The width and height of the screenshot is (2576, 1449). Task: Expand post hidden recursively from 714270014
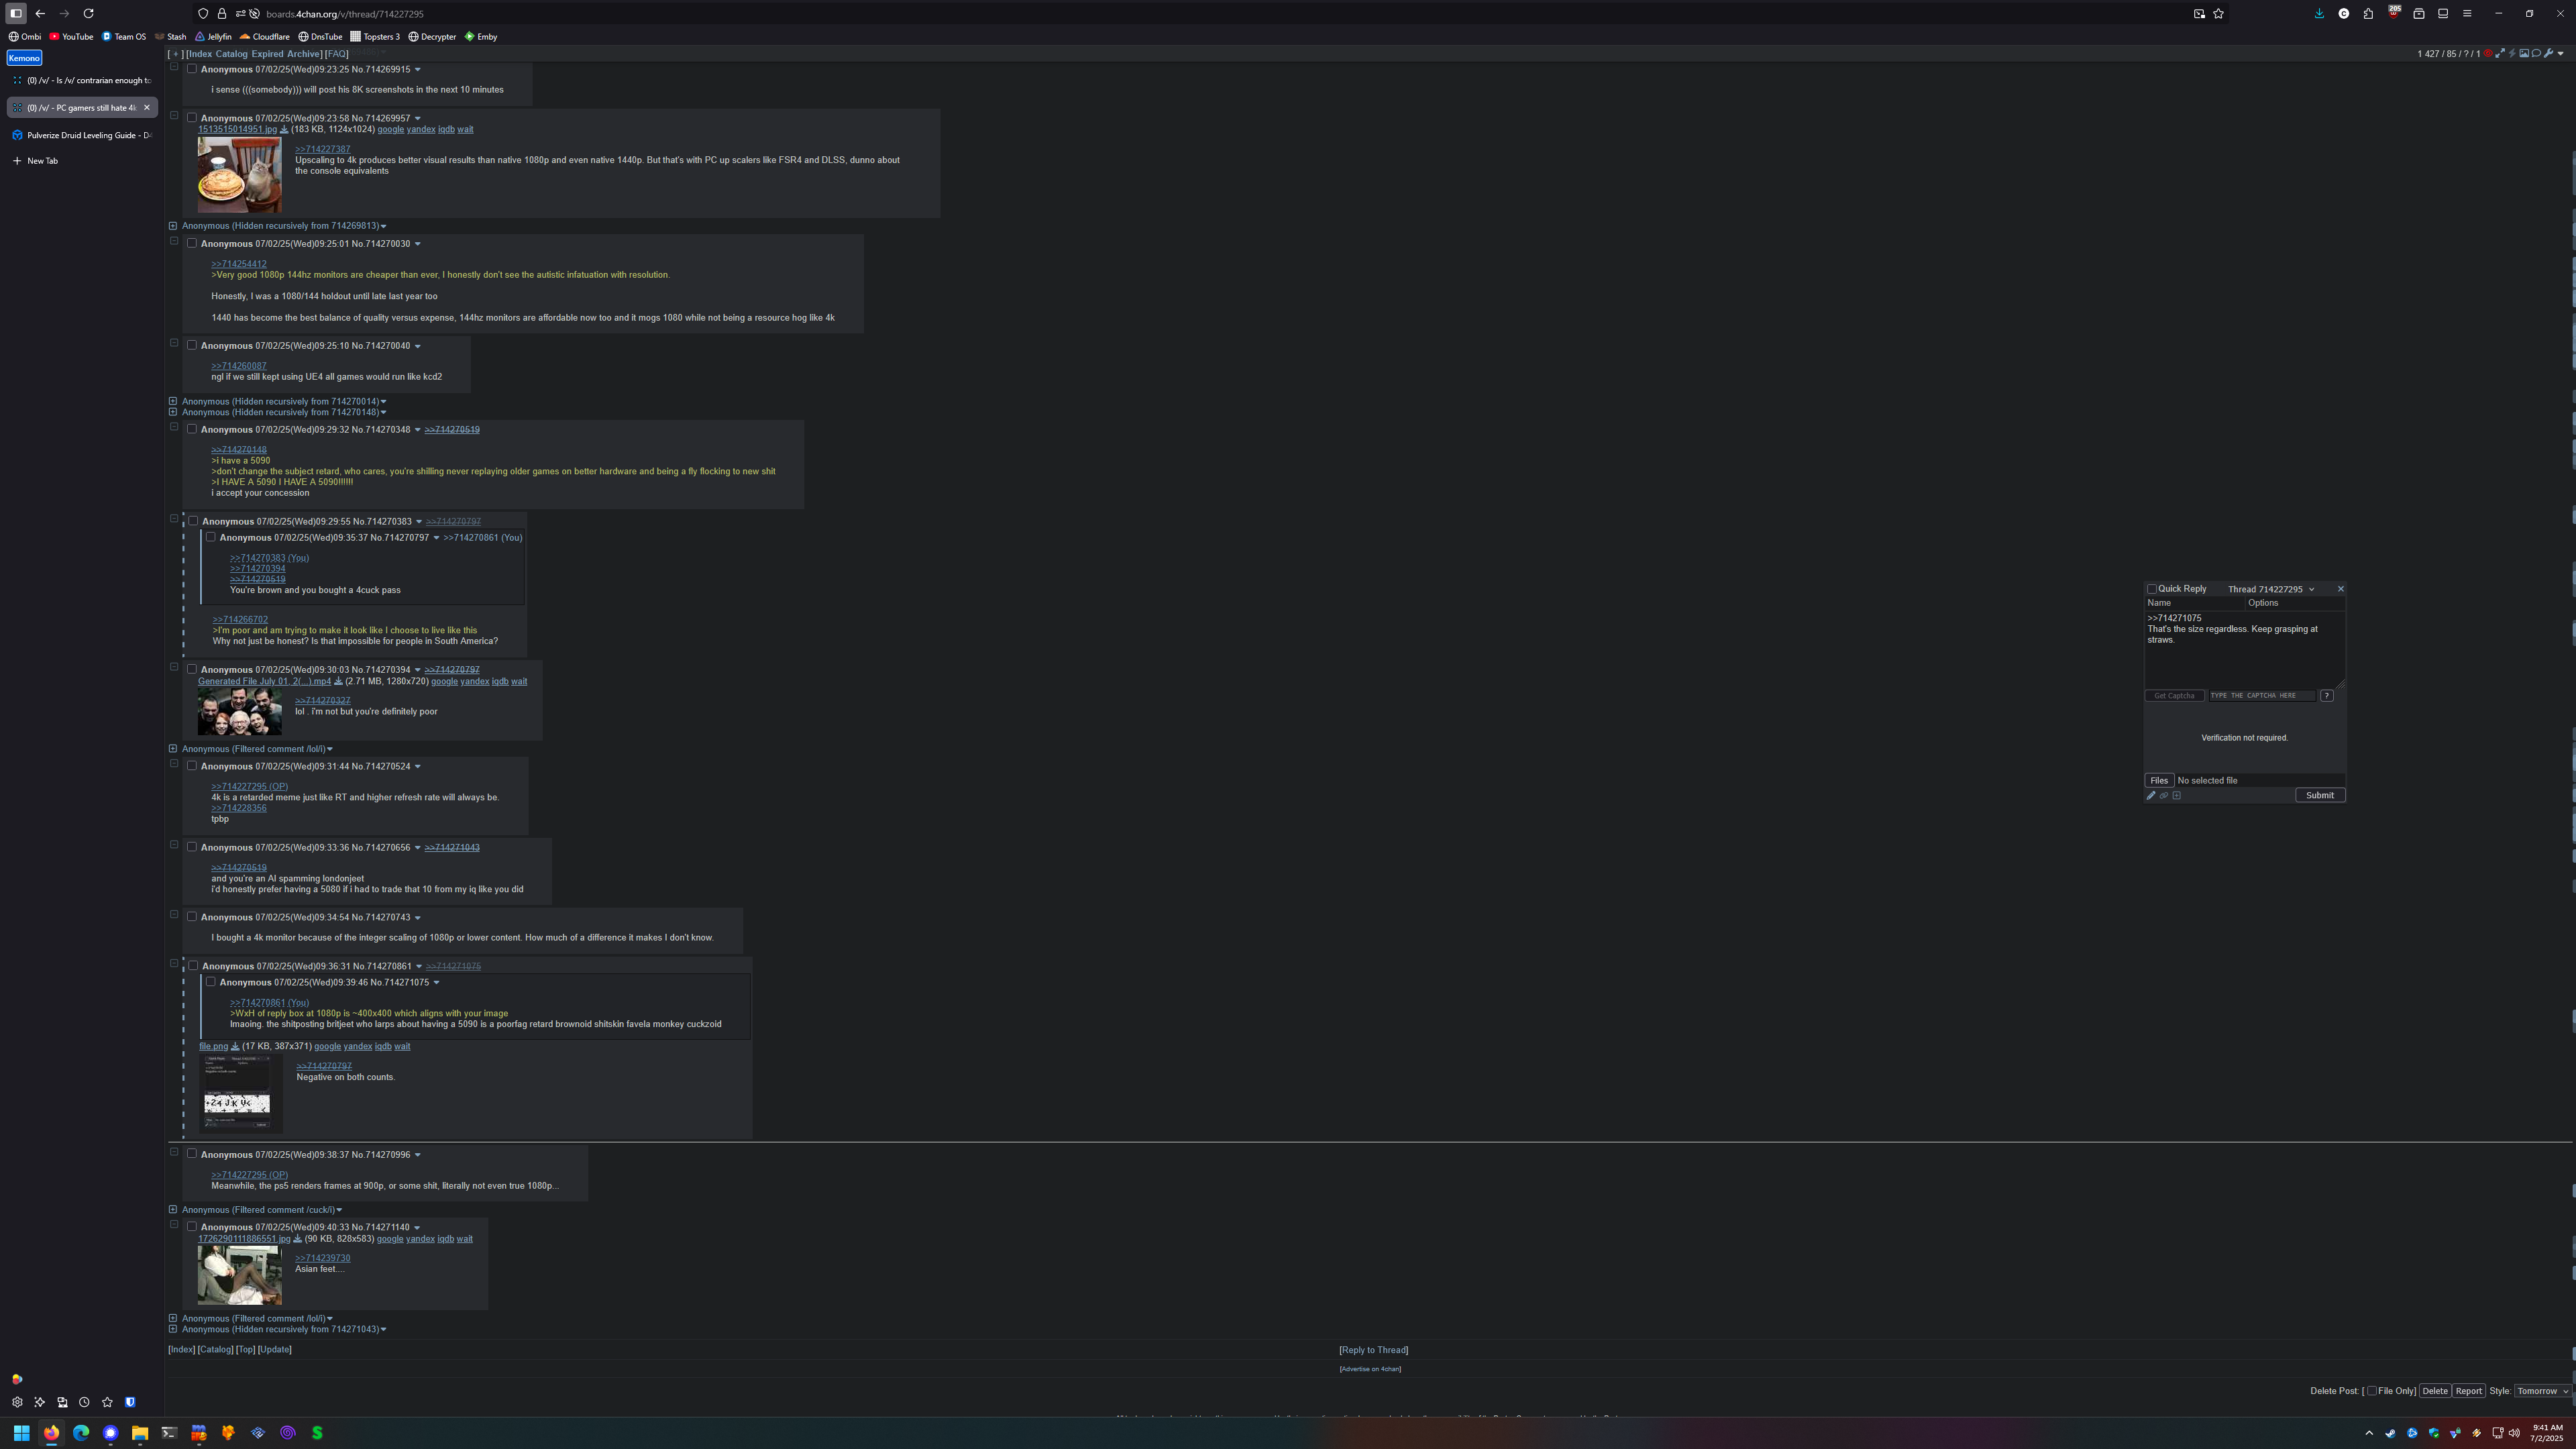pos(173,401)
